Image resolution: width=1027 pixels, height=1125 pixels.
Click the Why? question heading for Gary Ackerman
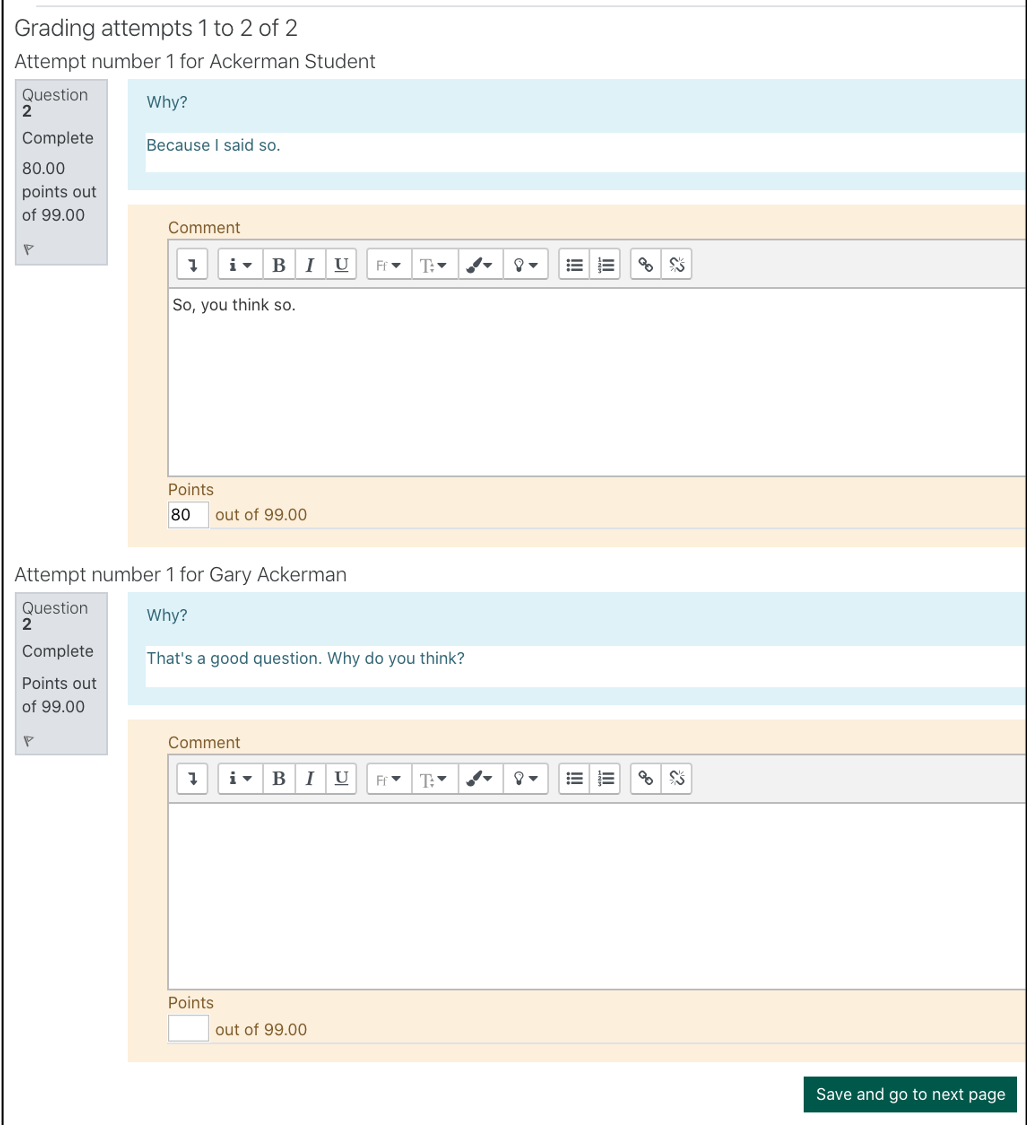[x=166, y=614]
